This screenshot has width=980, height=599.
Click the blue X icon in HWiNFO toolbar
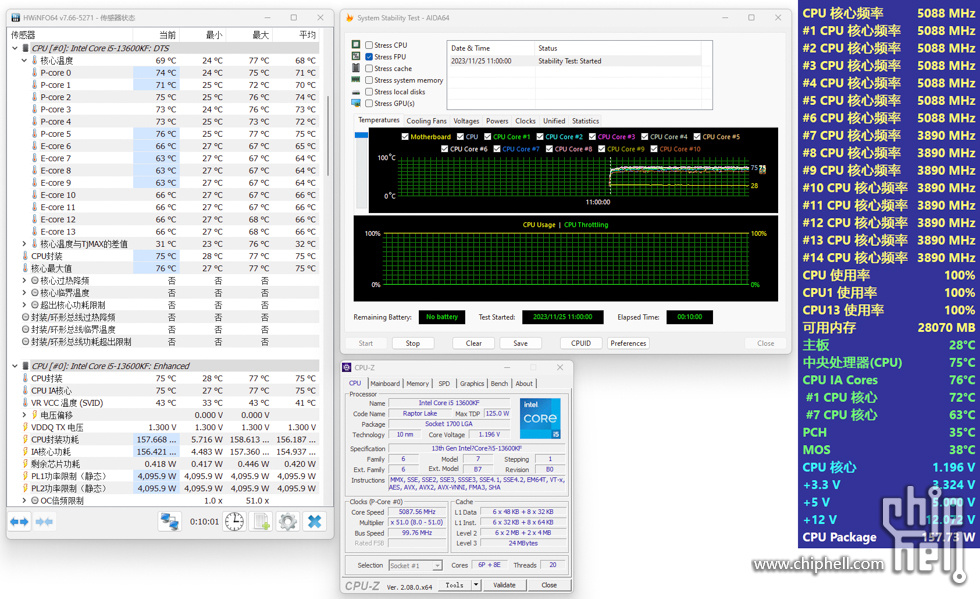point(314,521)
